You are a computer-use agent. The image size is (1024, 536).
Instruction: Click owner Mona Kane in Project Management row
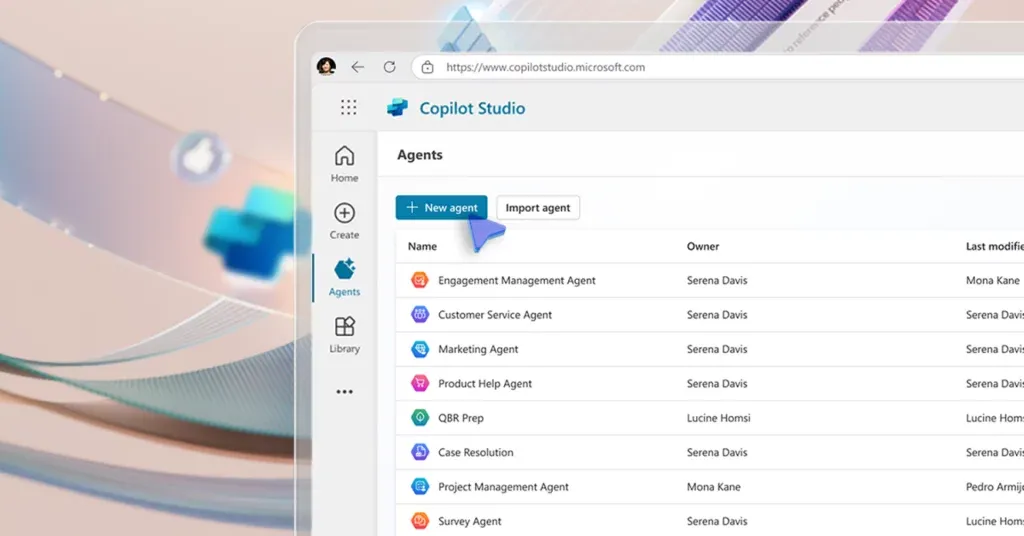point(713,486)
